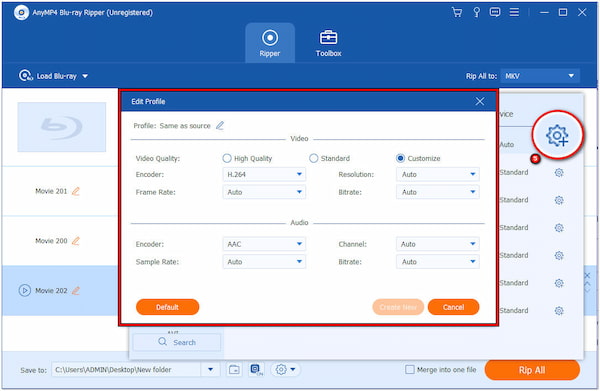This screenshot has width=600, height=391.
Task: Open the feedback chat icon
Action: pos(495,13)
